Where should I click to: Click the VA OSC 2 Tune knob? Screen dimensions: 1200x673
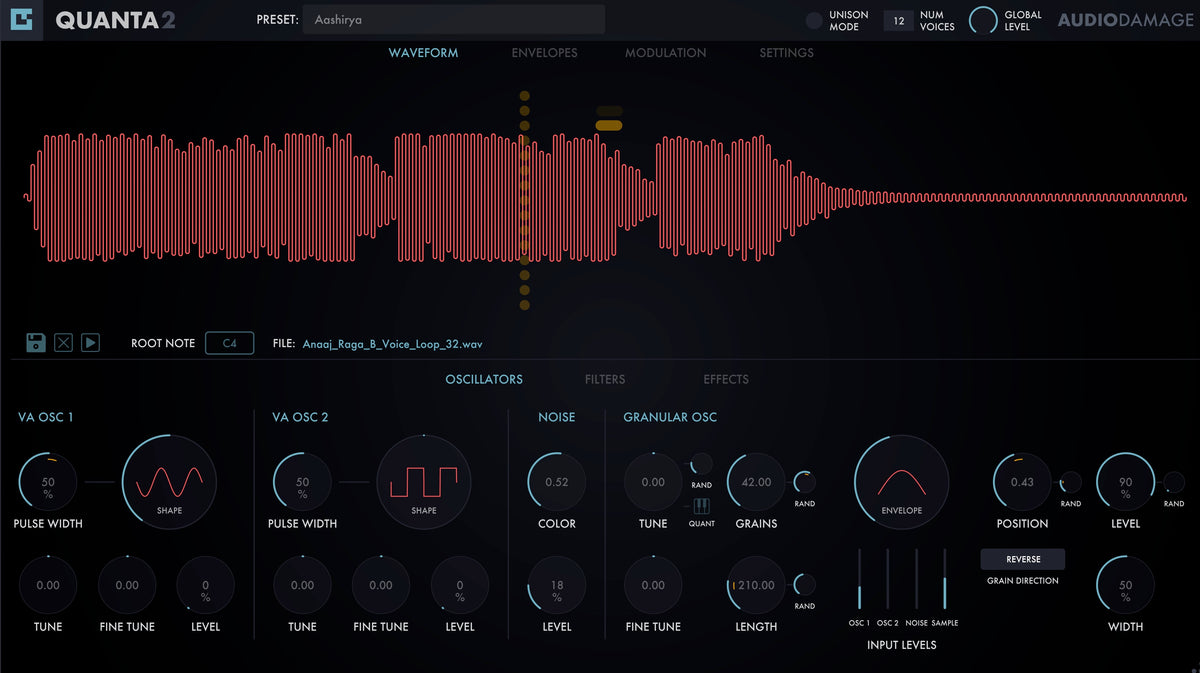[x=302, y=585]
